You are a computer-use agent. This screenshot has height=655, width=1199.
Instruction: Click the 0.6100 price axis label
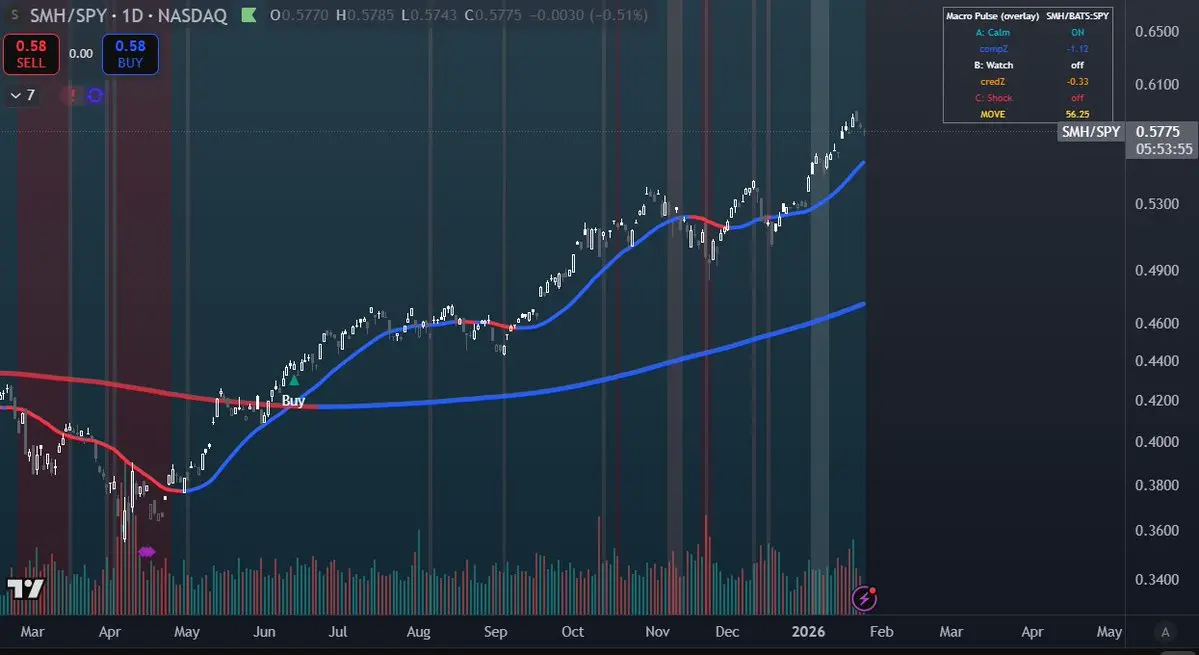point(1157,85)
